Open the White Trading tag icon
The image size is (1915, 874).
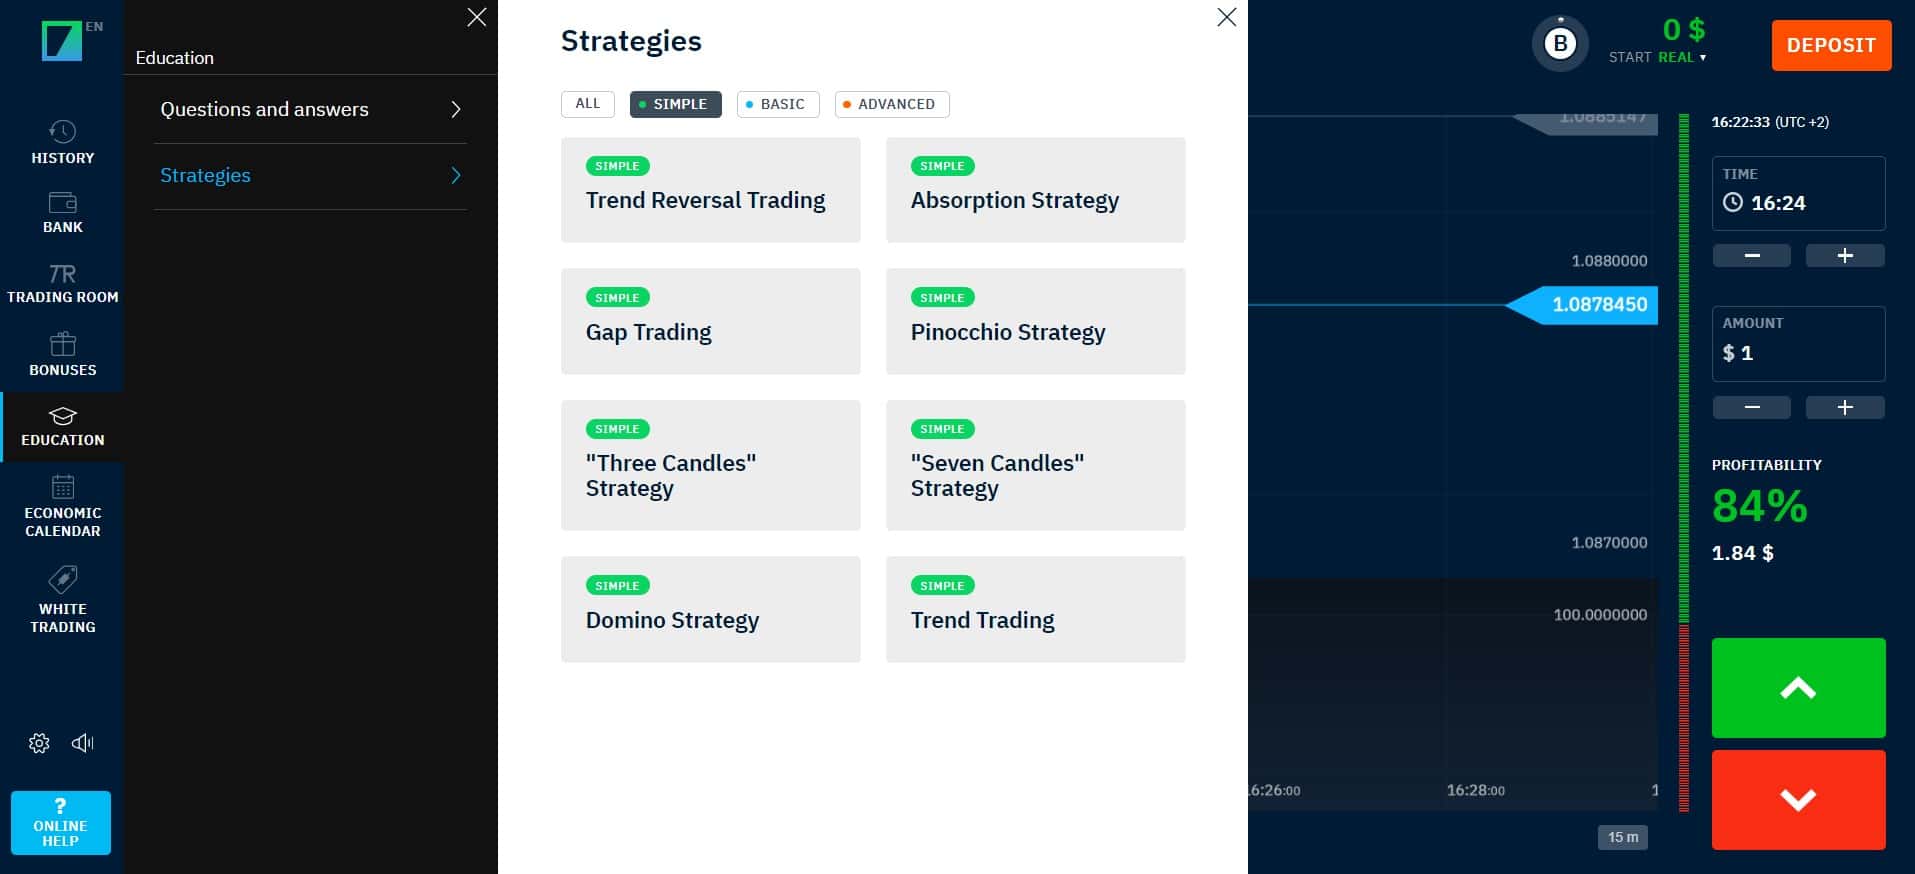[x=62, y=580]
